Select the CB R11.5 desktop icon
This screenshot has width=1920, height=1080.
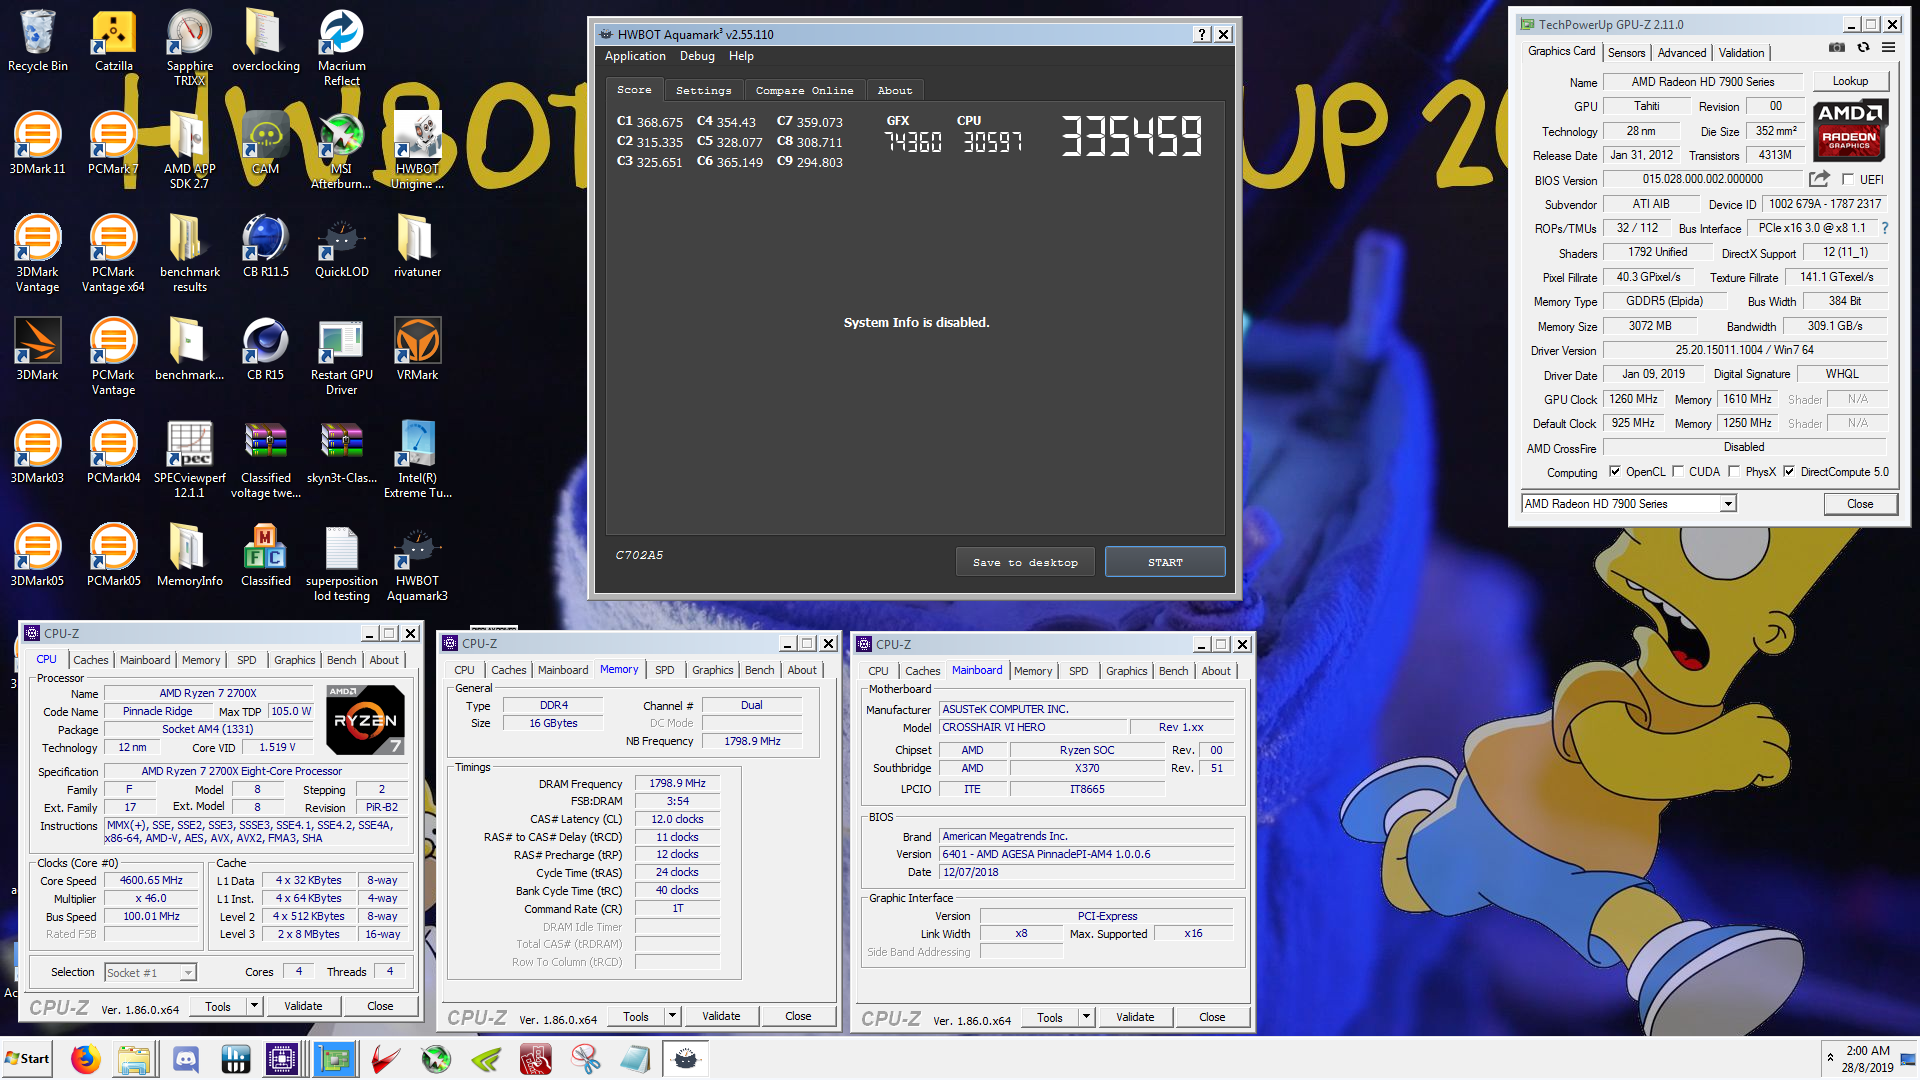pyautogui.click(x=266, y=246)
